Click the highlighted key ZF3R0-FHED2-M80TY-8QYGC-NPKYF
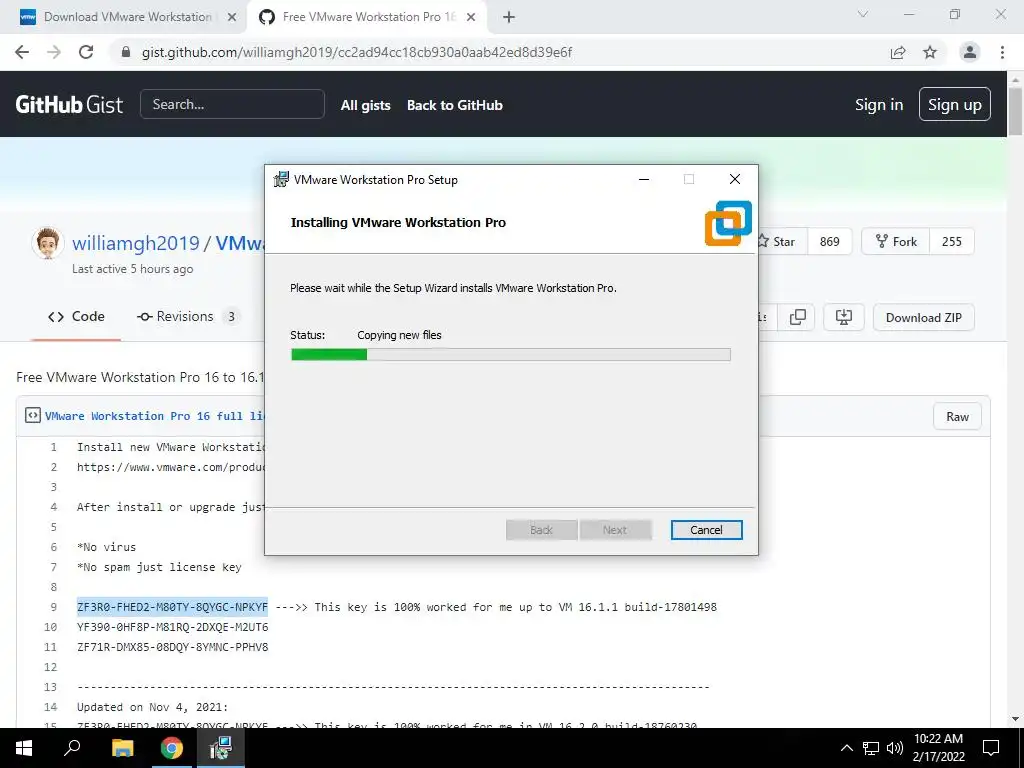This screenshot has height=768, width=1024. point(172,607)
